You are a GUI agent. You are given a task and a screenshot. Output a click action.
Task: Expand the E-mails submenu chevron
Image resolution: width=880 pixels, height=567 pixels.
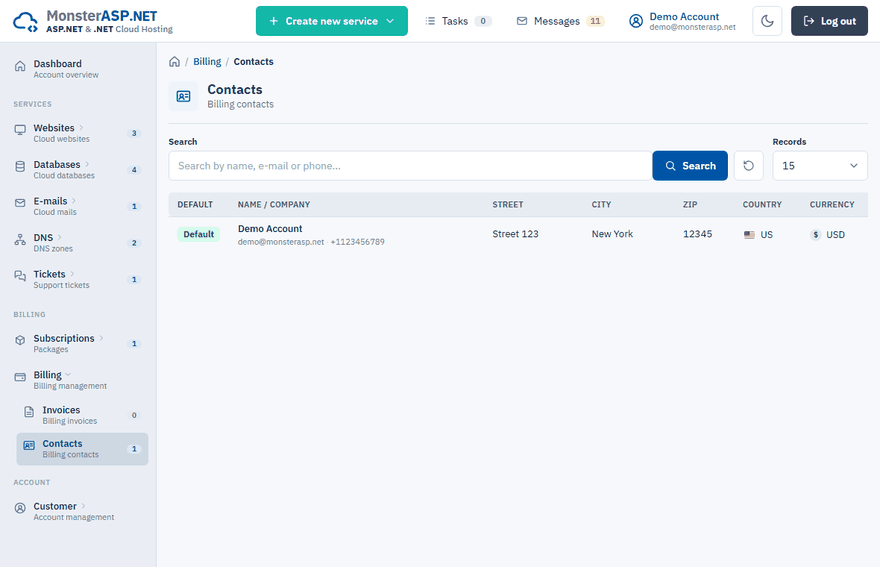click(74, 201)
